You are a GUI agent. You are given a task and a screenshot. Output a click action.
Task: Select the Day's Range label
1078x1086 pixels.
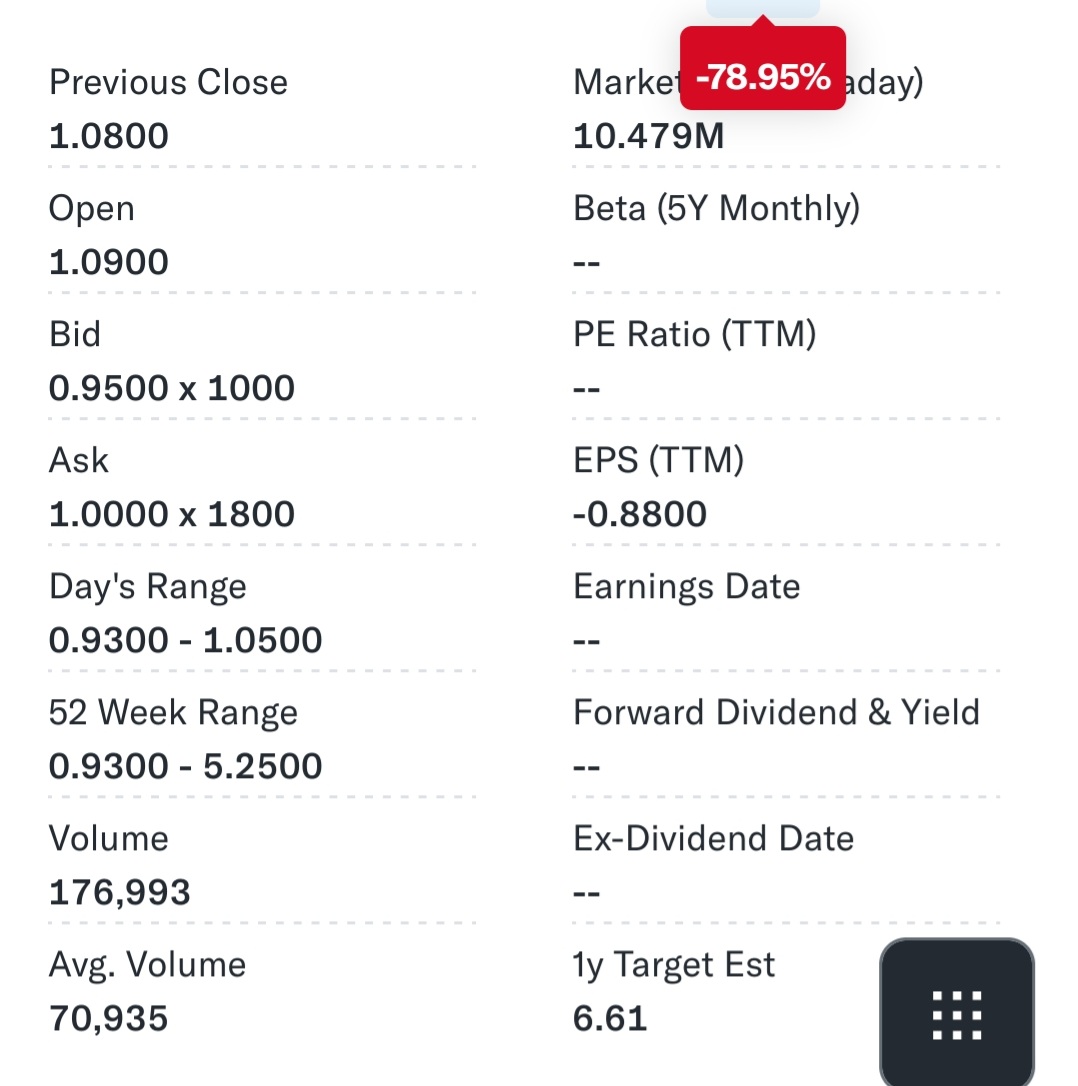point(148,586)
